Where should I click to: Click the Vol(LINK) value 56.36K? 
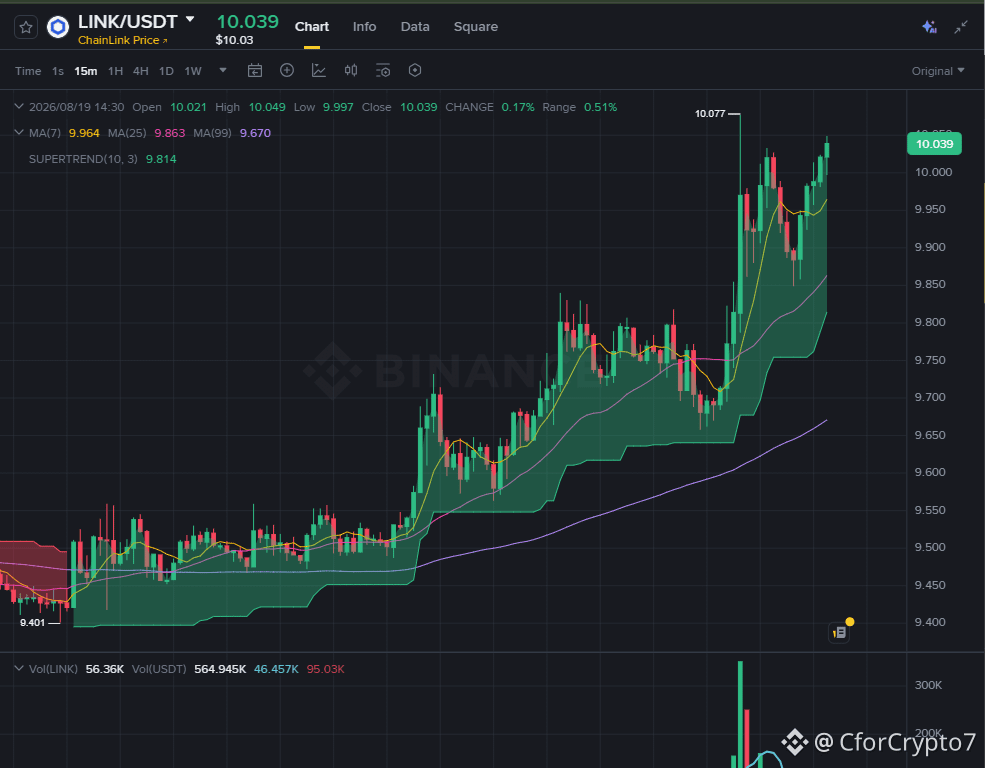click(104, 669)
